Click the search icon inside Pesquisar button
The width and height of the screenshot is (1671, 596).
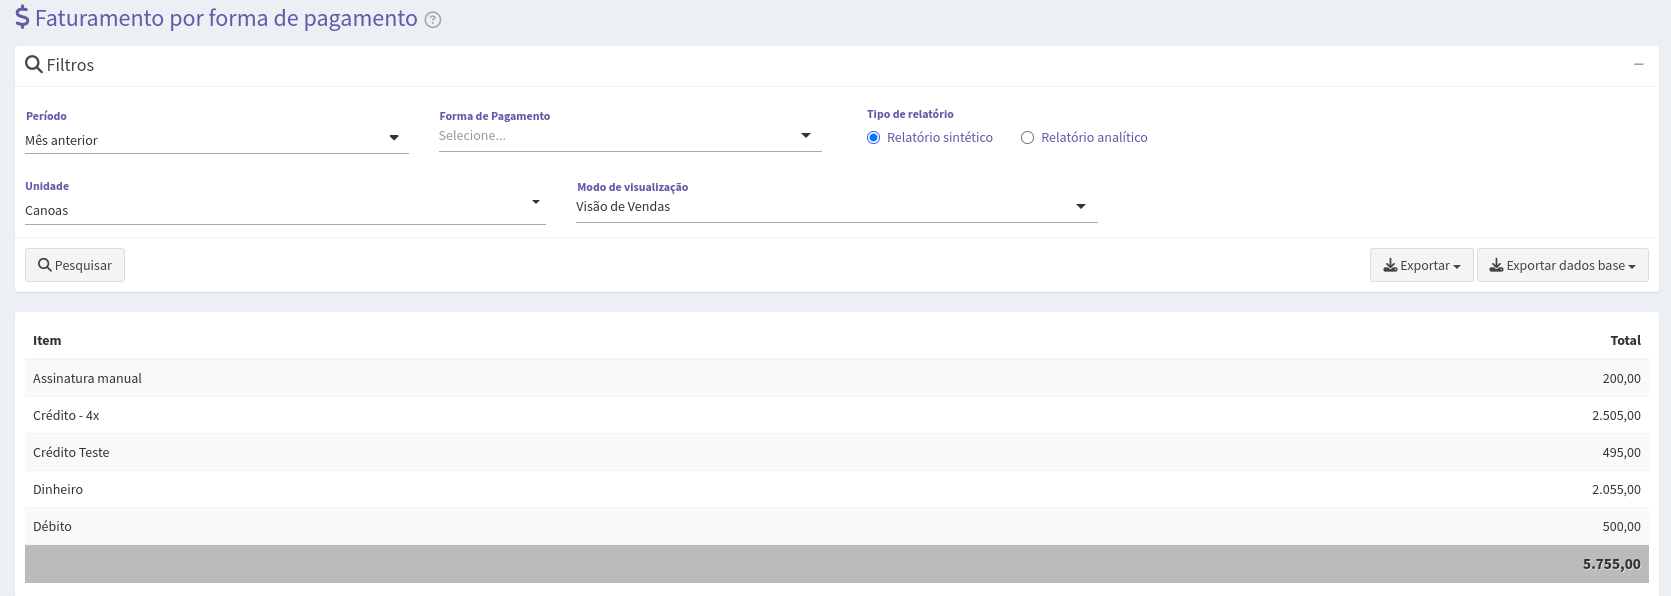tap(45, 266)
